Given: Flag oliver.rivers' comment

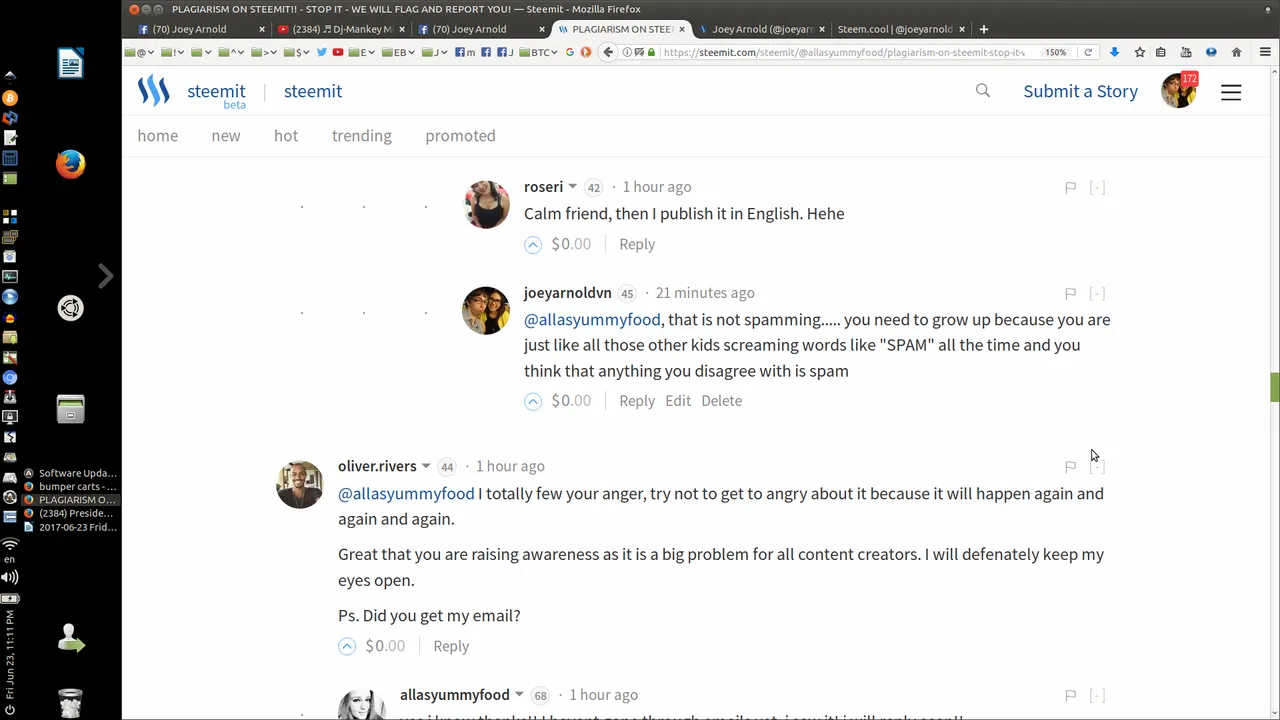Looking at the screenshot, I should [x=1070, y=467].
